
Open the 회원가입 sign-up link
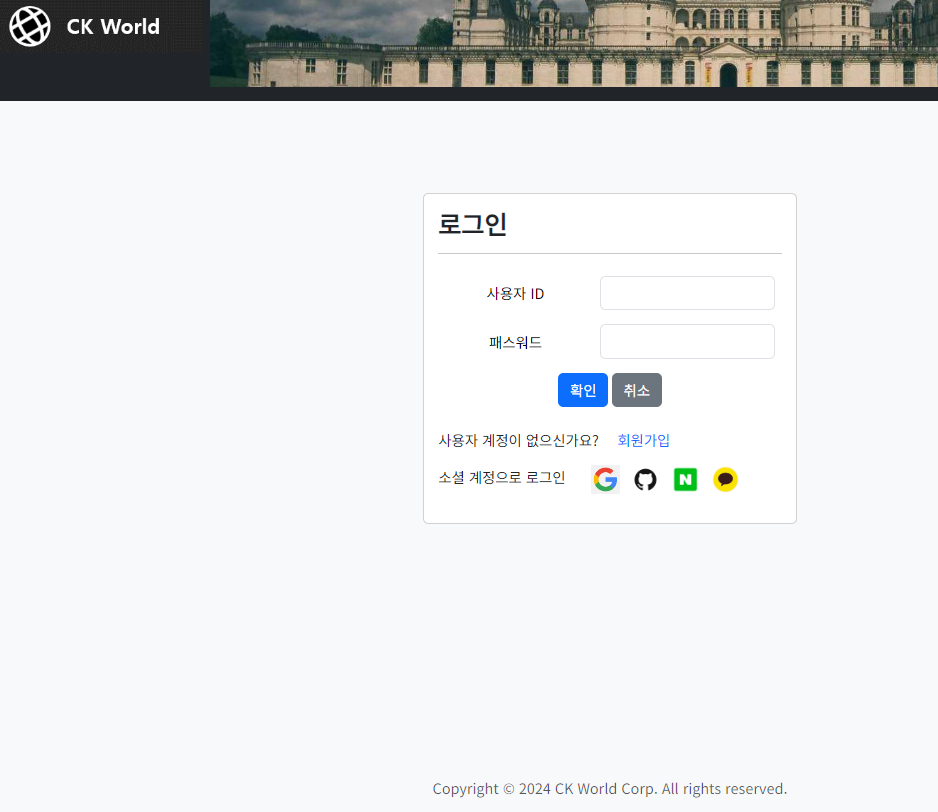(644, 440)
